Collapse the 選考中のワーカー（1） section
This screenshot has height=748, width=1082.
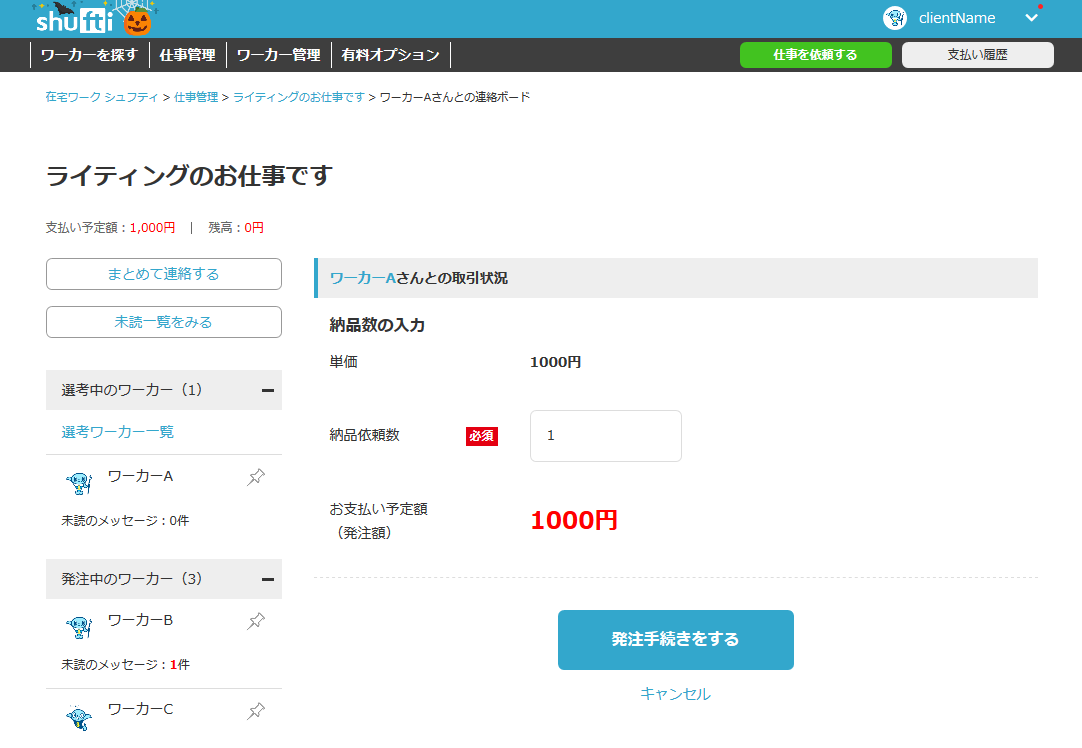(268, 391)
